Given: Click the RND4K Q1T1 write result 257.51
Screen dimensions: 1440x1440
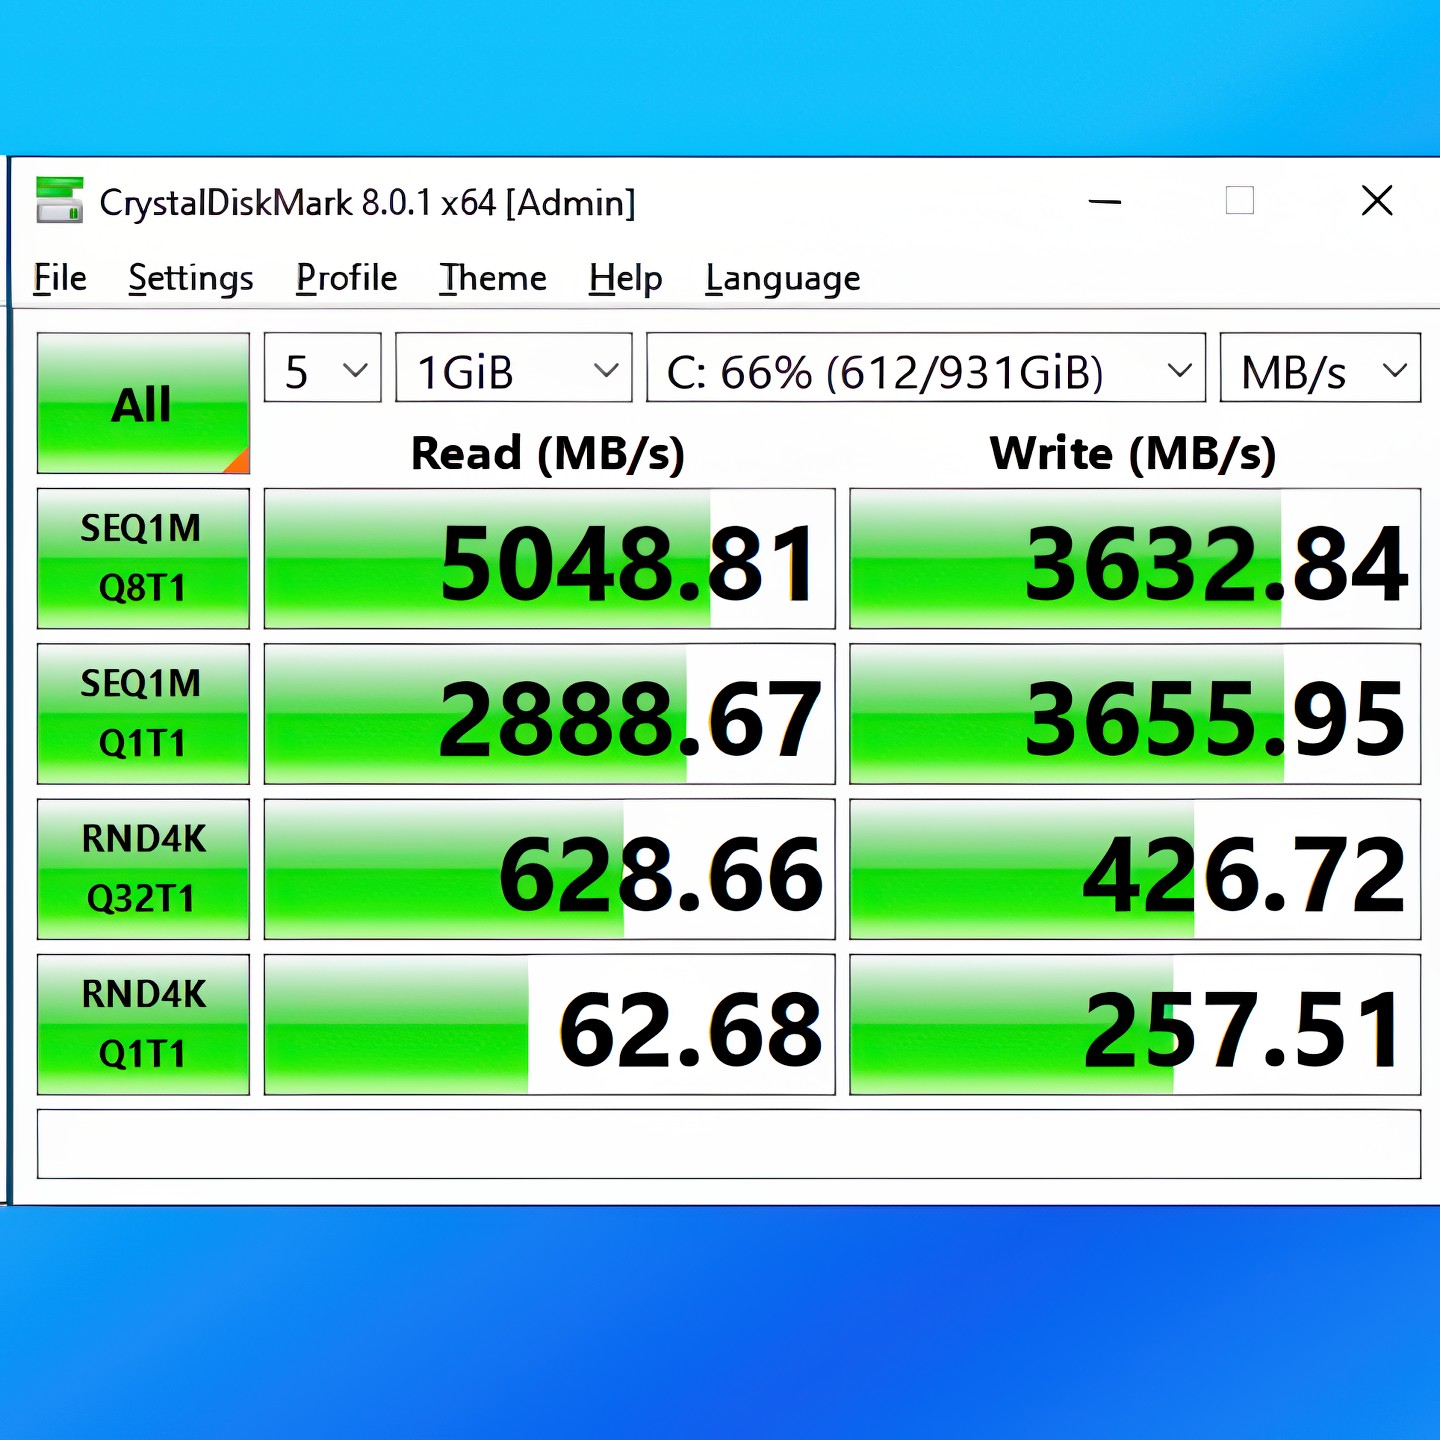Looking at the screenshot, I should pos(1135,1024).
